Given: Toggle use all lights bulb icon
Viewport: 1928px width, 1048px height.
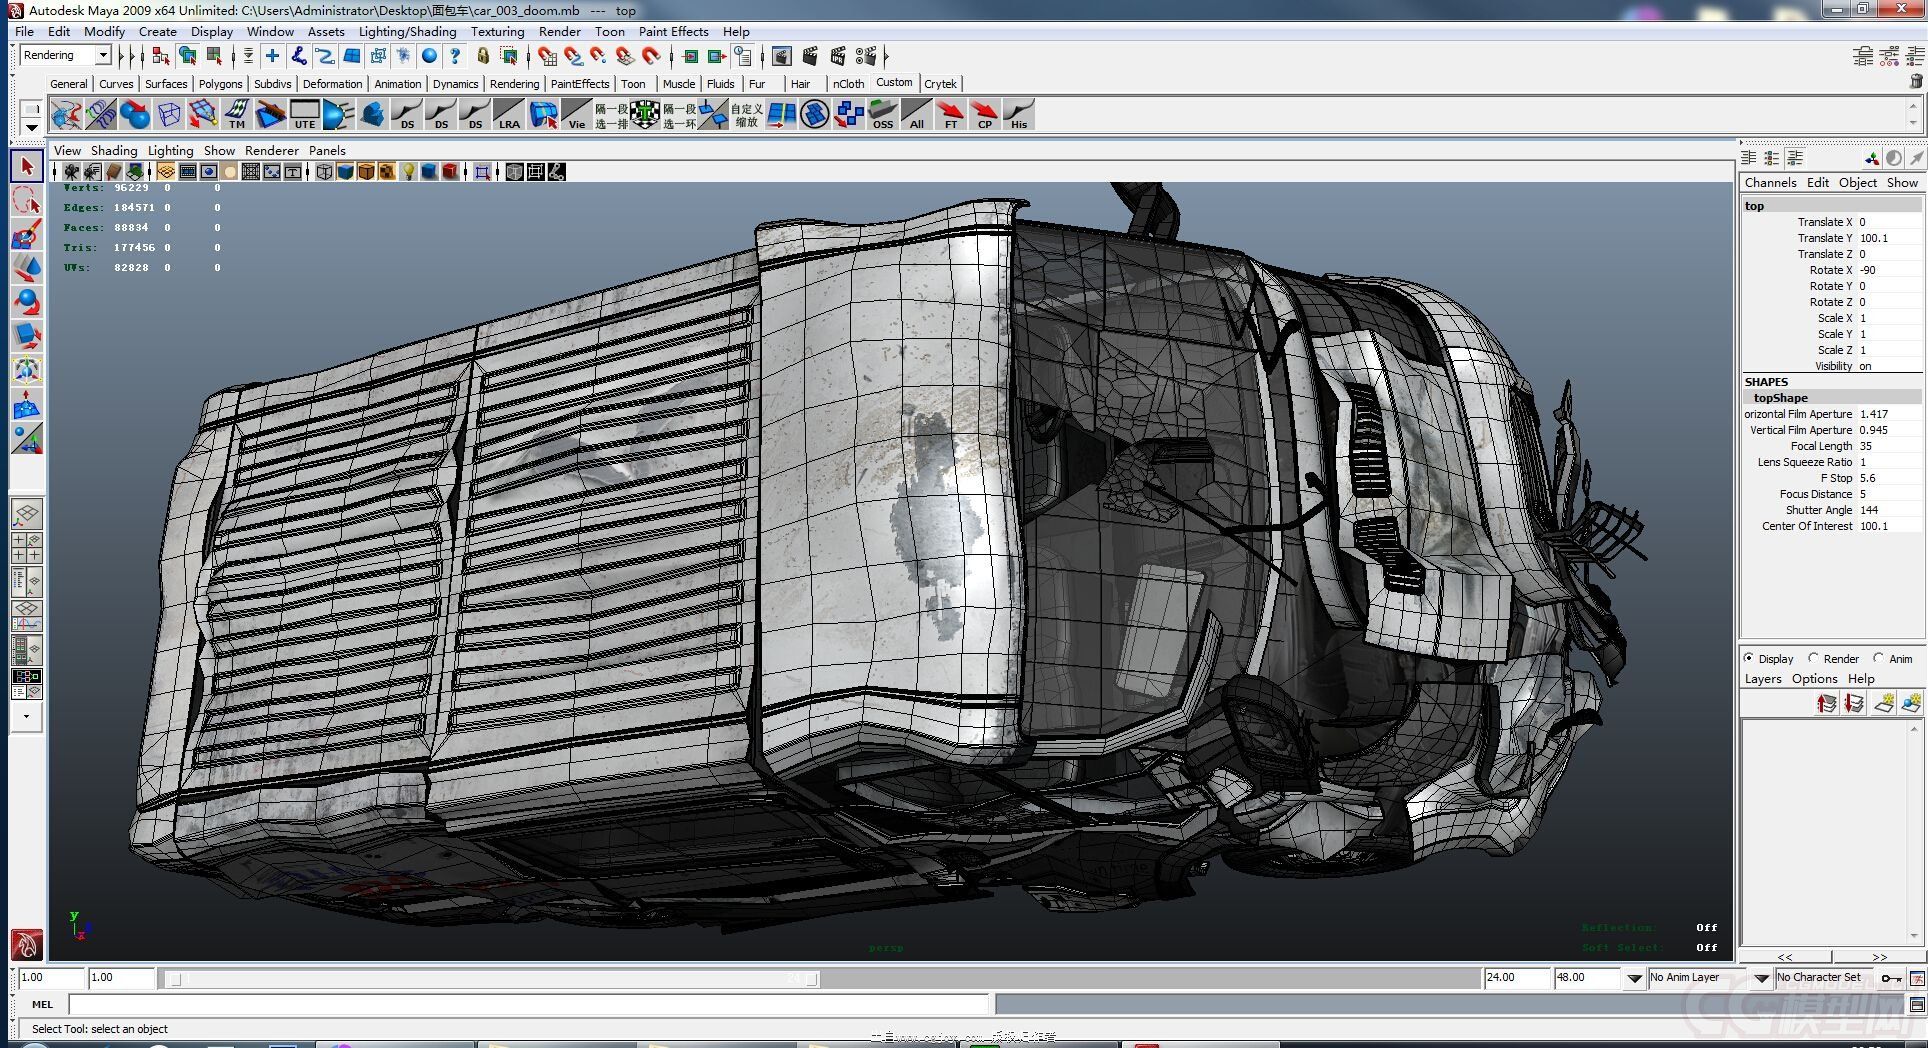Looking at the screenshot, I should tap(408, 172).
